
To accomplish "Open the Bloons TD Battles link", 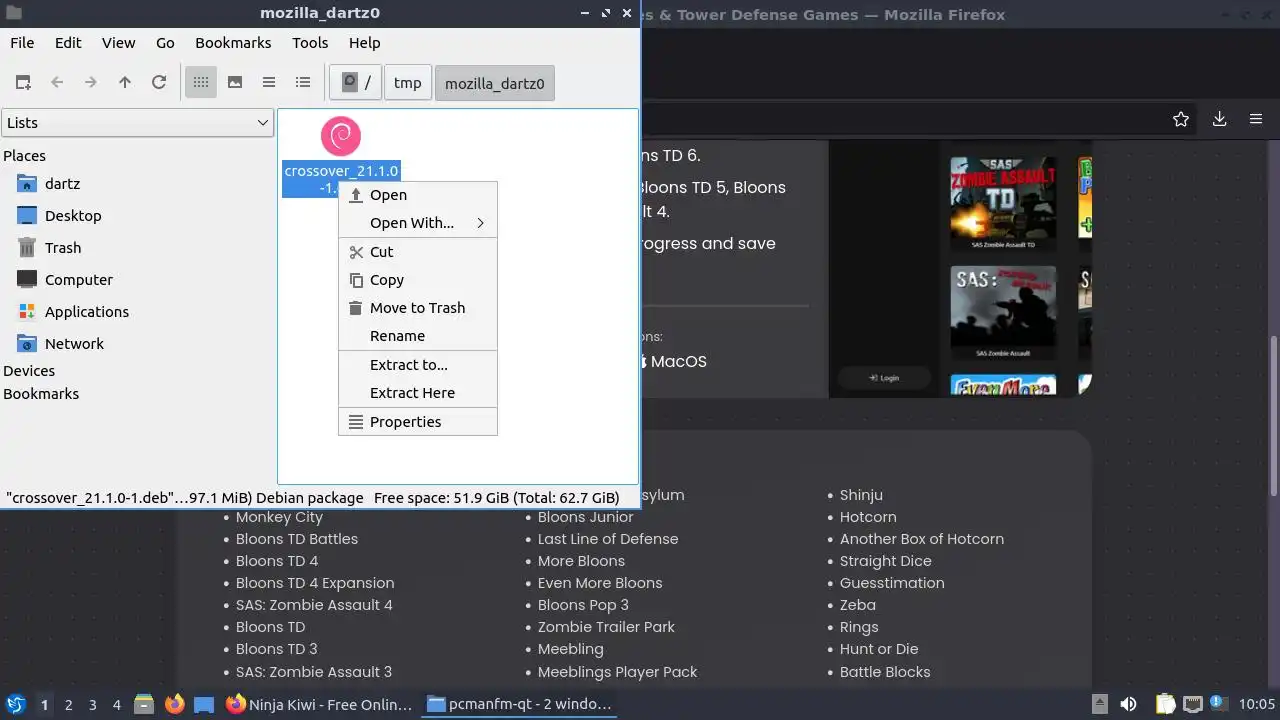I will click(297, 539).
